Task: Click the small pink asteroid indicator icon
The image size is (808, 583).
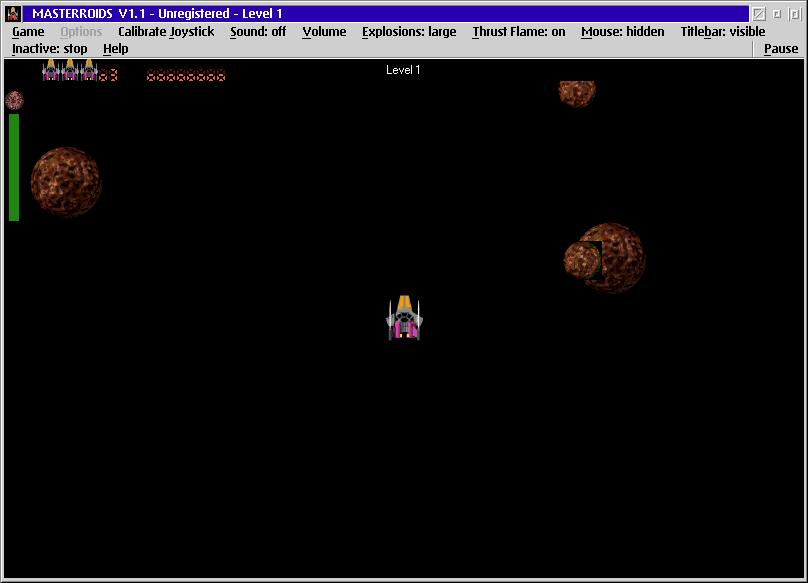Action: [x=14, y=100]
